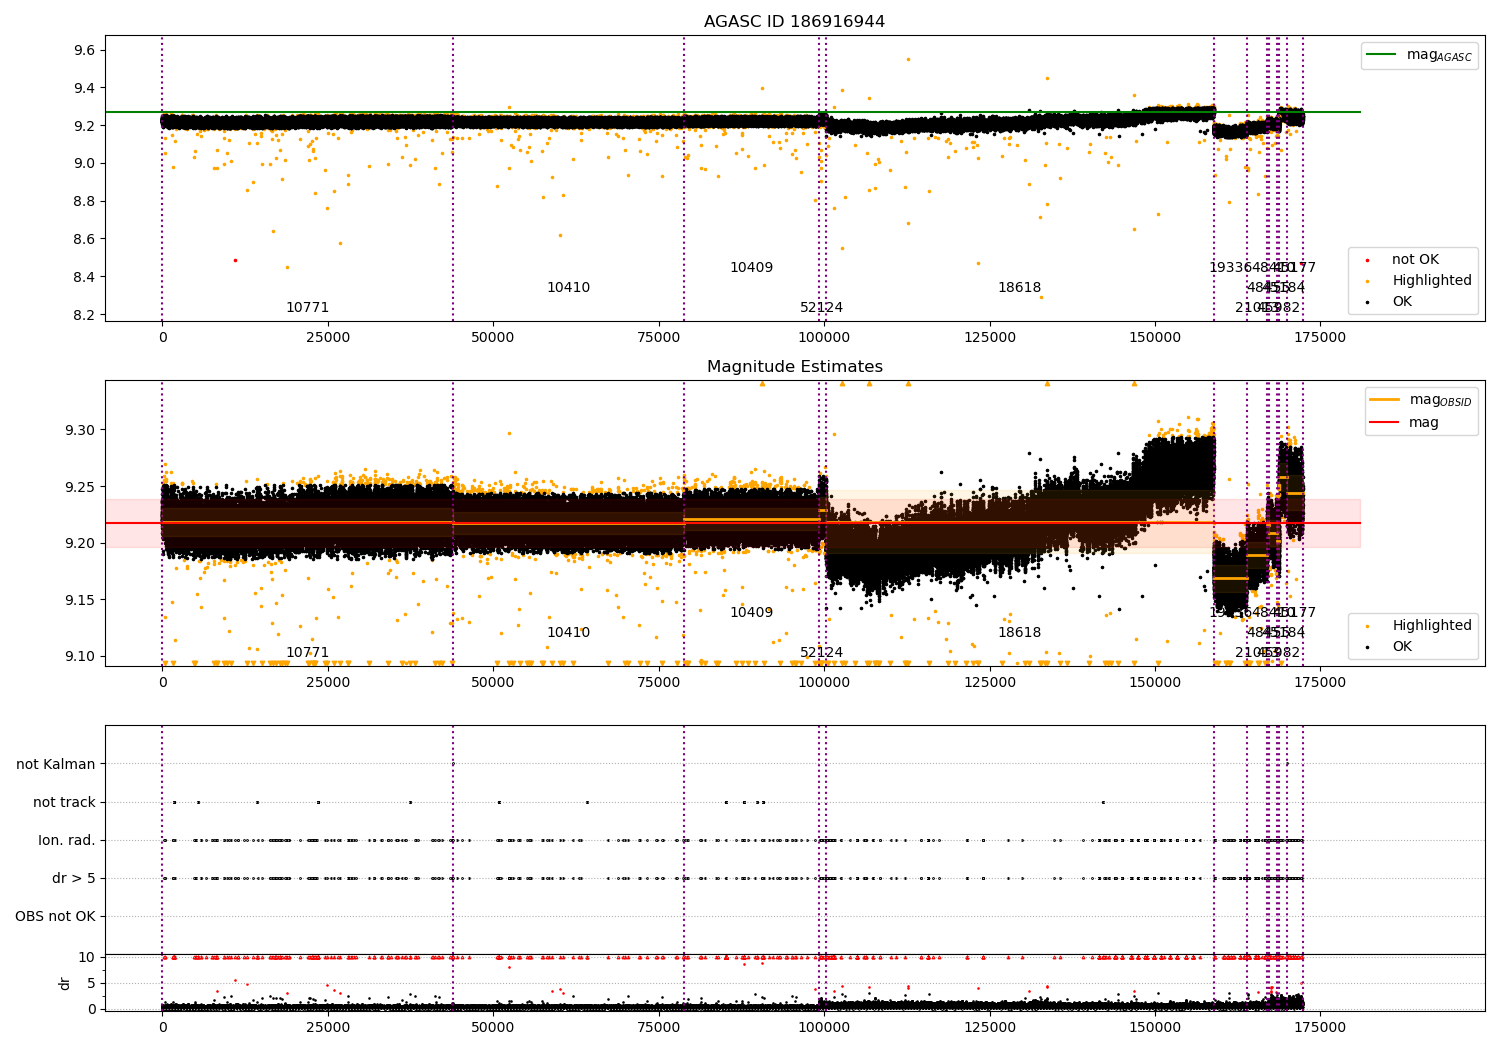Click obsid label 18618 in Magnitude Estimates plot
Screen dimensions: 1500x1050
pos(1019,633)
